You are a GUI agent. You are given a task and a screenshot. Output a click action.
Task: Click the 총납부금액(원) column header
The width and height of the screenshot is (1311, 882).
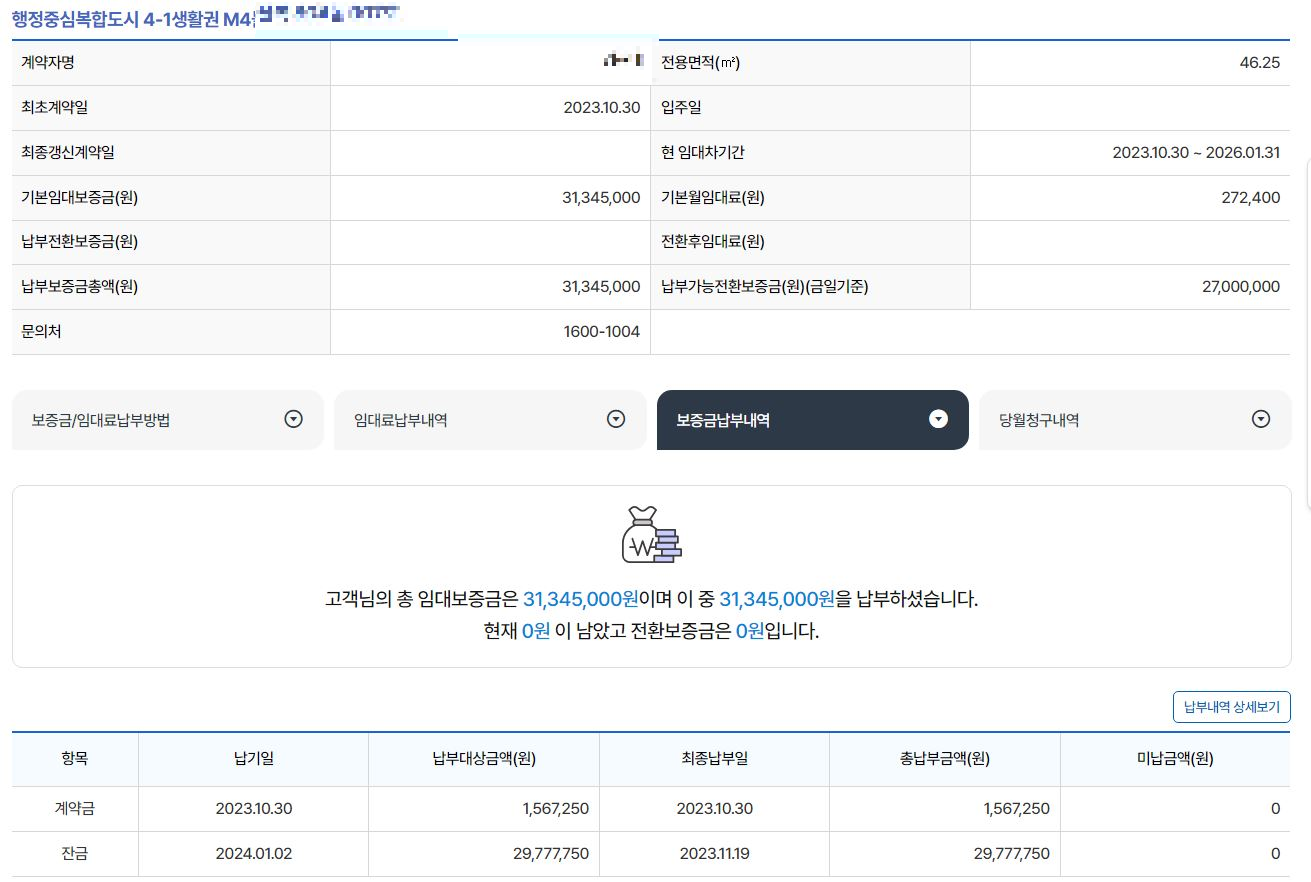[x=945, y=759]
